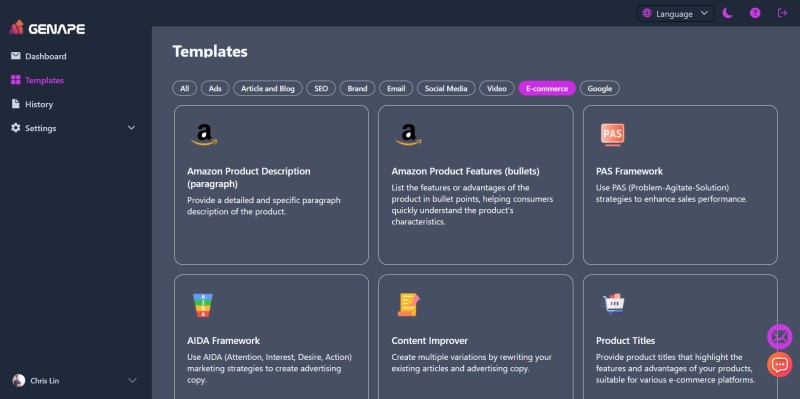Click the AIDA funnel icon
Image resolution: width=800 pixels, height=399 pixels.
point(203,305)
